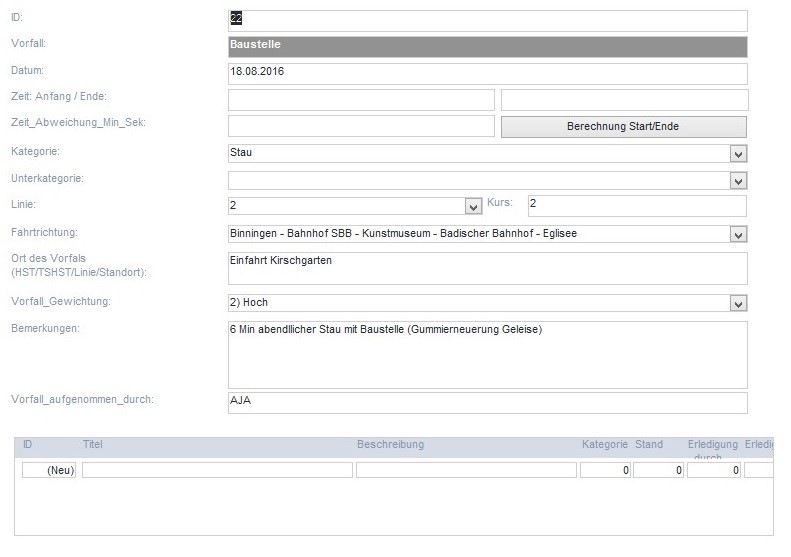791x557 pixels.
Task: Click the Ort des Vorfalls text field
Action: click(487, 268)
